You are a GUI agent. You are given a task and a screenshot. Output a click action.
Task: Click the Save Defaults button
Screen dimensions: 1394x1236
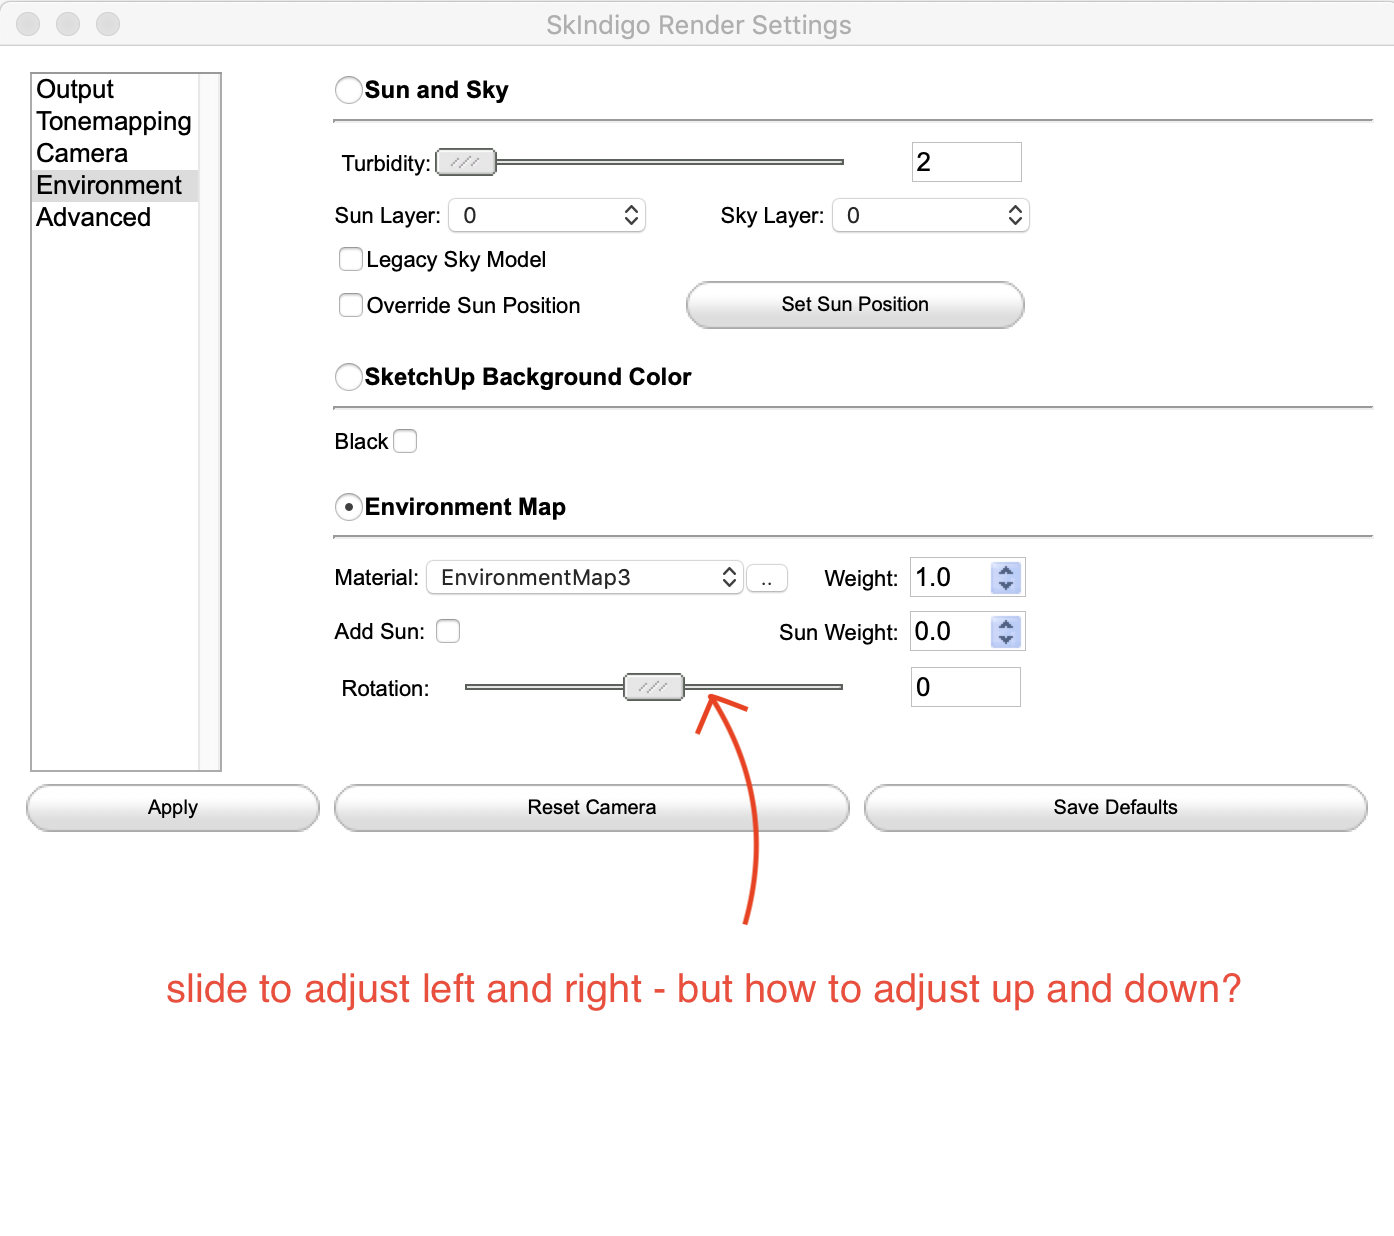[1115, 808]
